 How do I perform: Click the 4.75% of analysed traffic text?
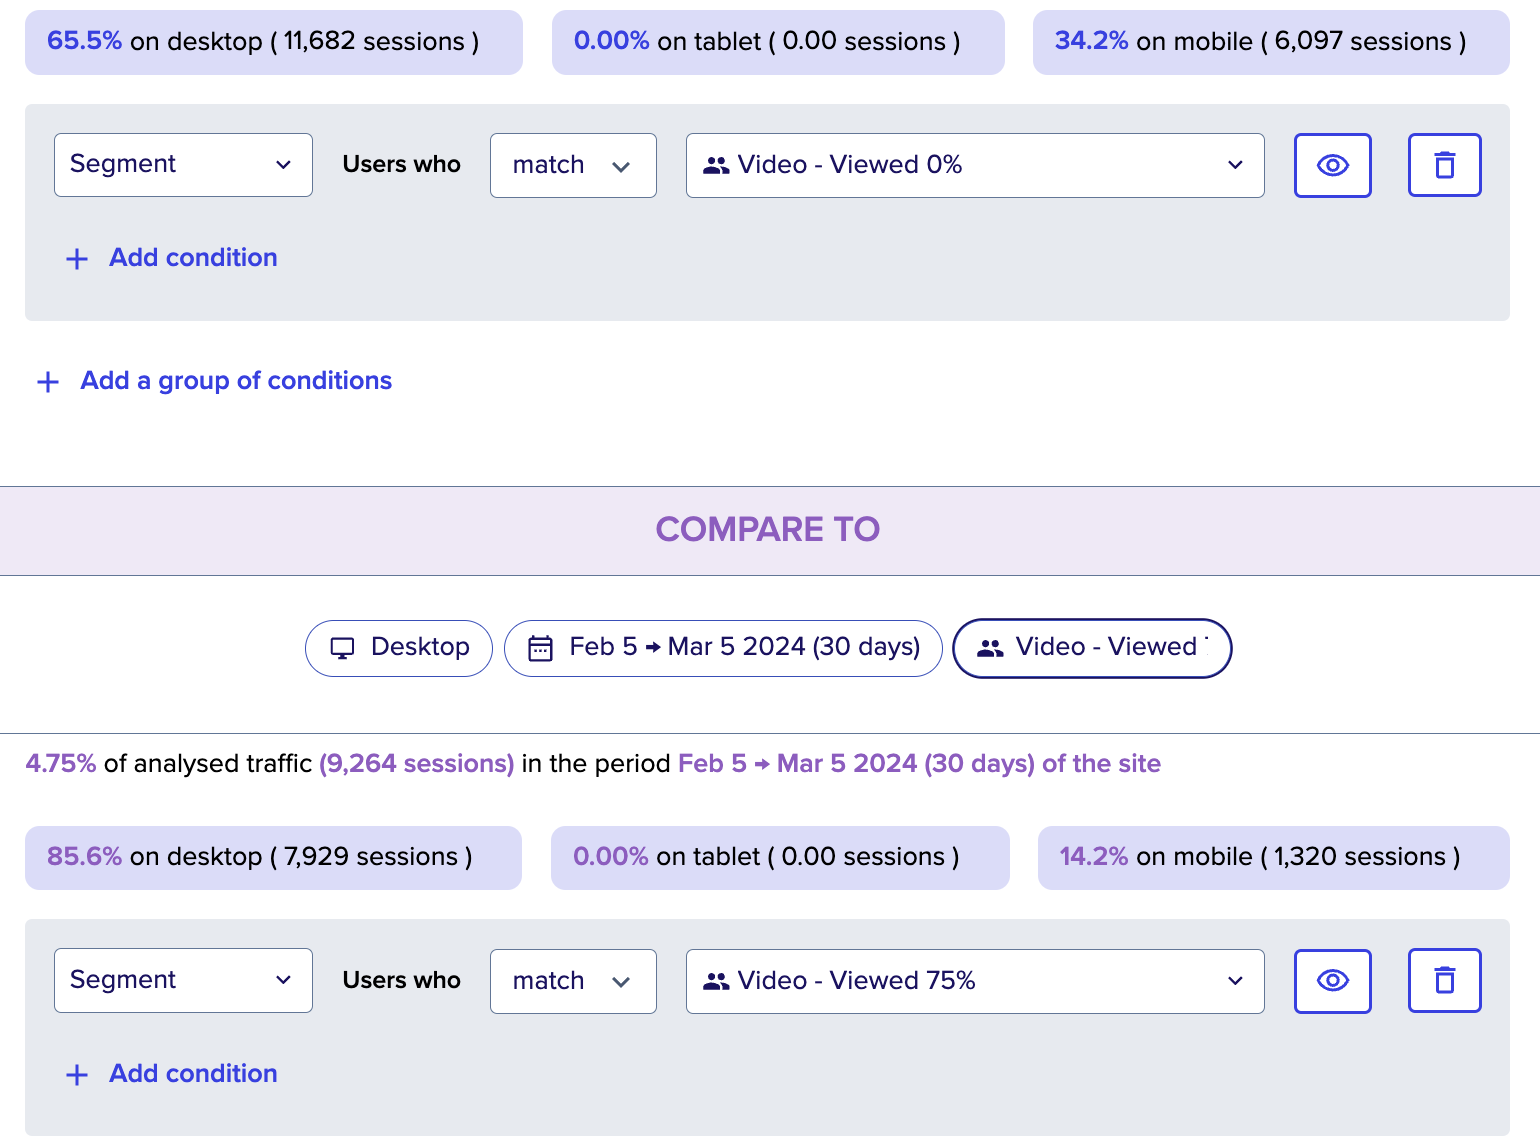(x=169, y=764)
